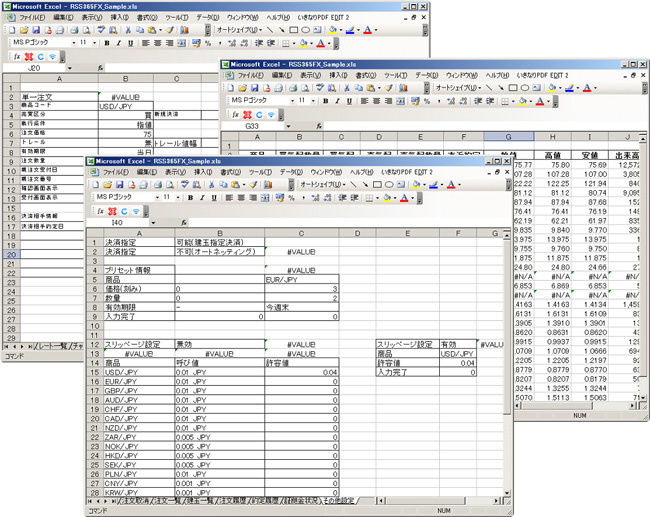Viewport: 650px width, 517px height.
Task: Click Increase Indent in the front I40 window
Action: point(354,198)
